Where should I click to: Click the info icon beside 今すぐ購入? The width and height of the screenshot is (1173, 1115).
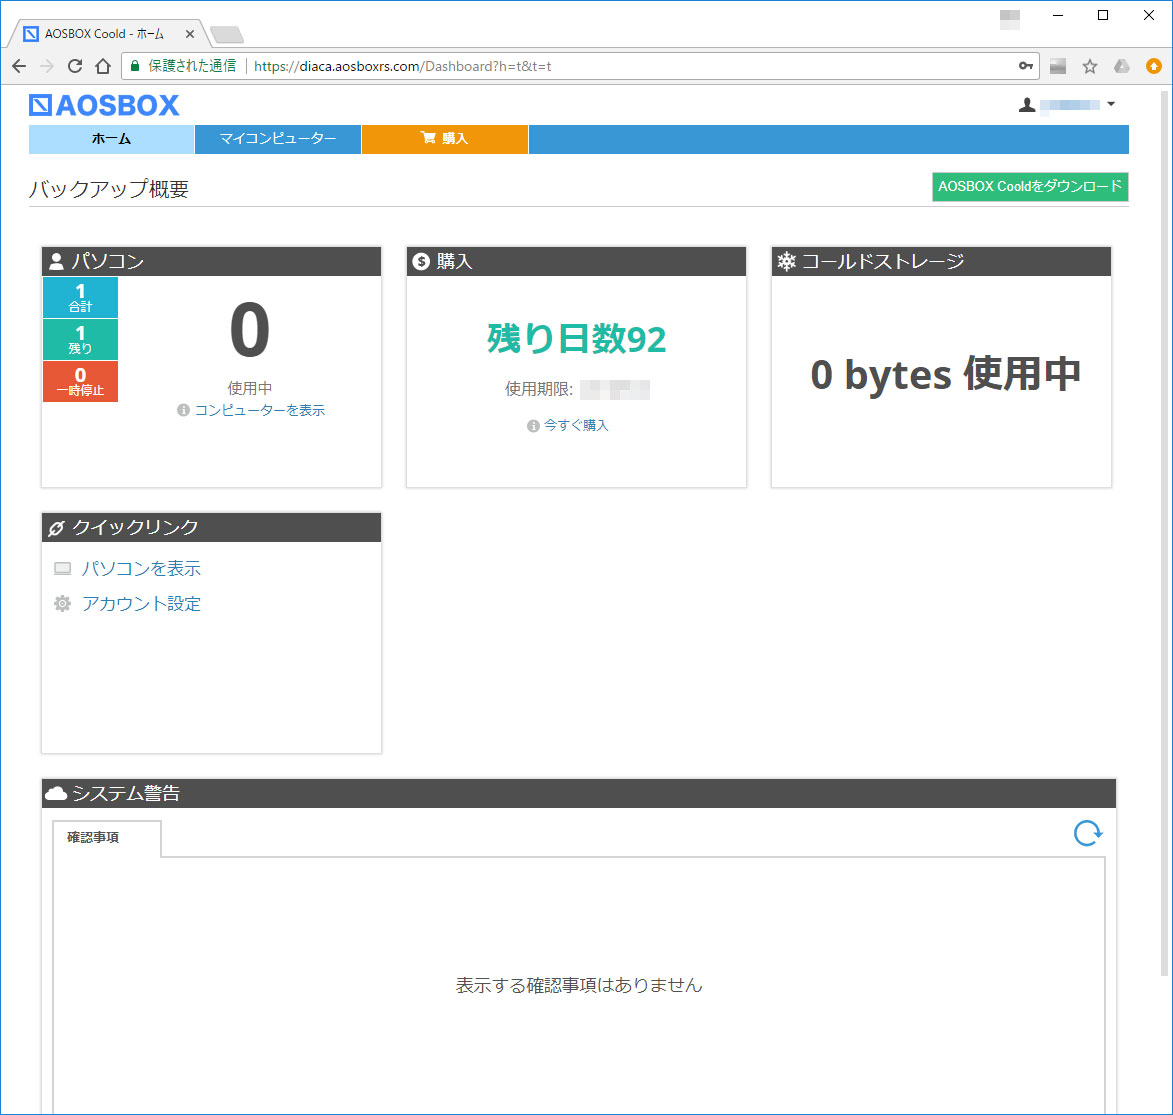pyautogui.click(x=533, y=426)
